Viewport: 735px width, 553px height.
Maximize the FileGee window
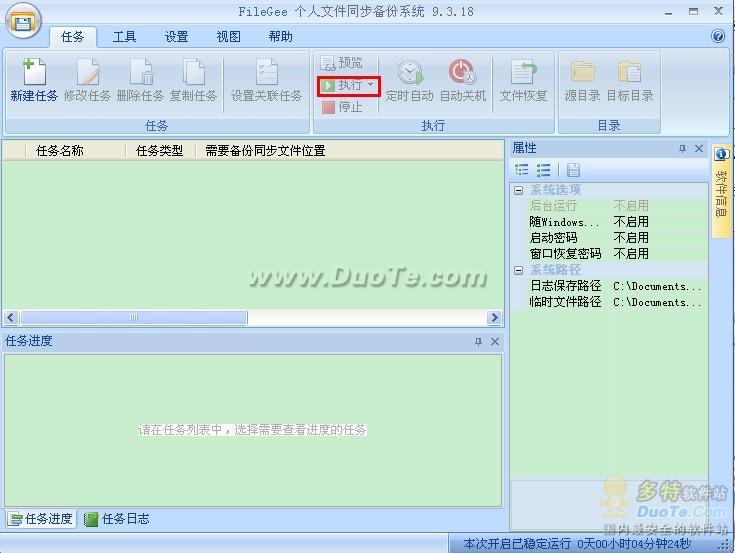click(x=693, y=11)
